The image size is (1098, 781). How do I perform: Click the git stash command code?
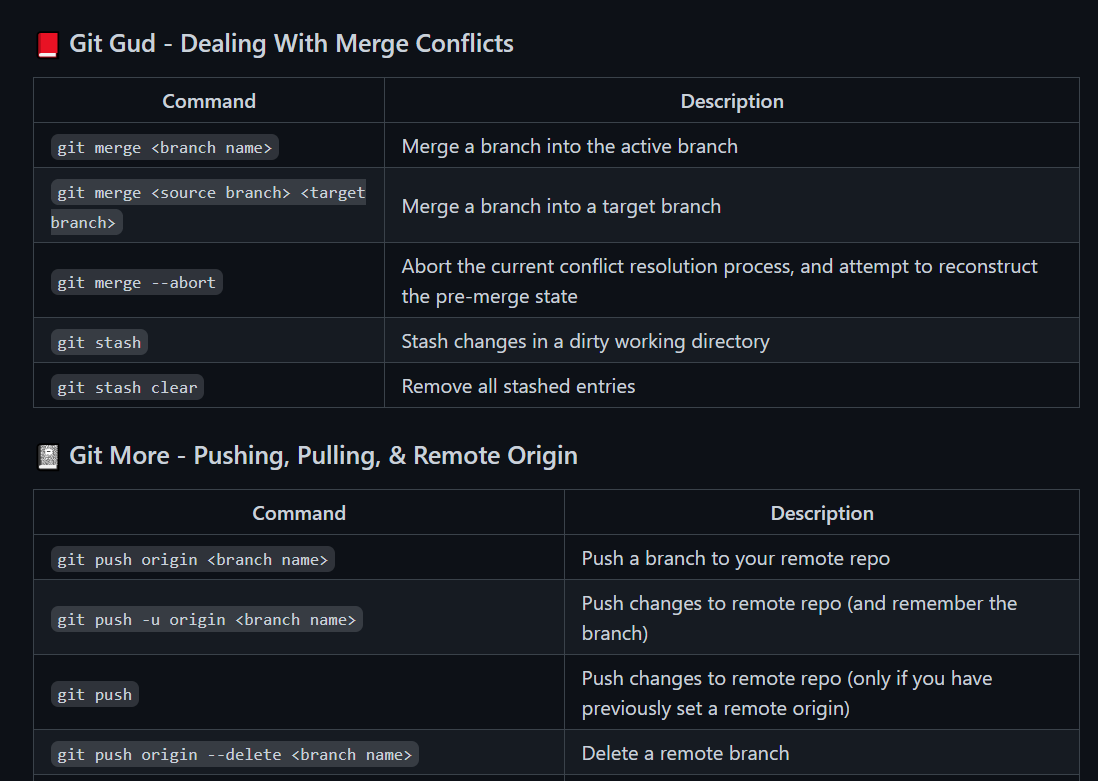click(99, 343)
